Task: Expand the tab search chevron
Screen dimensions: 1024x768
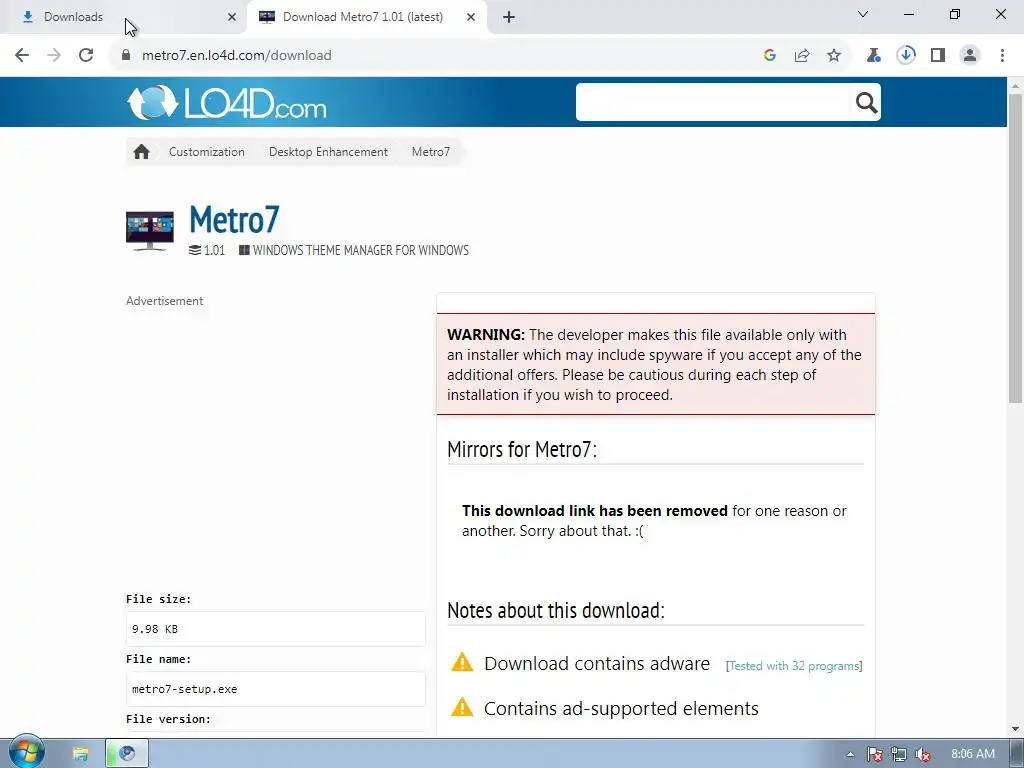Action: point(863,14)
